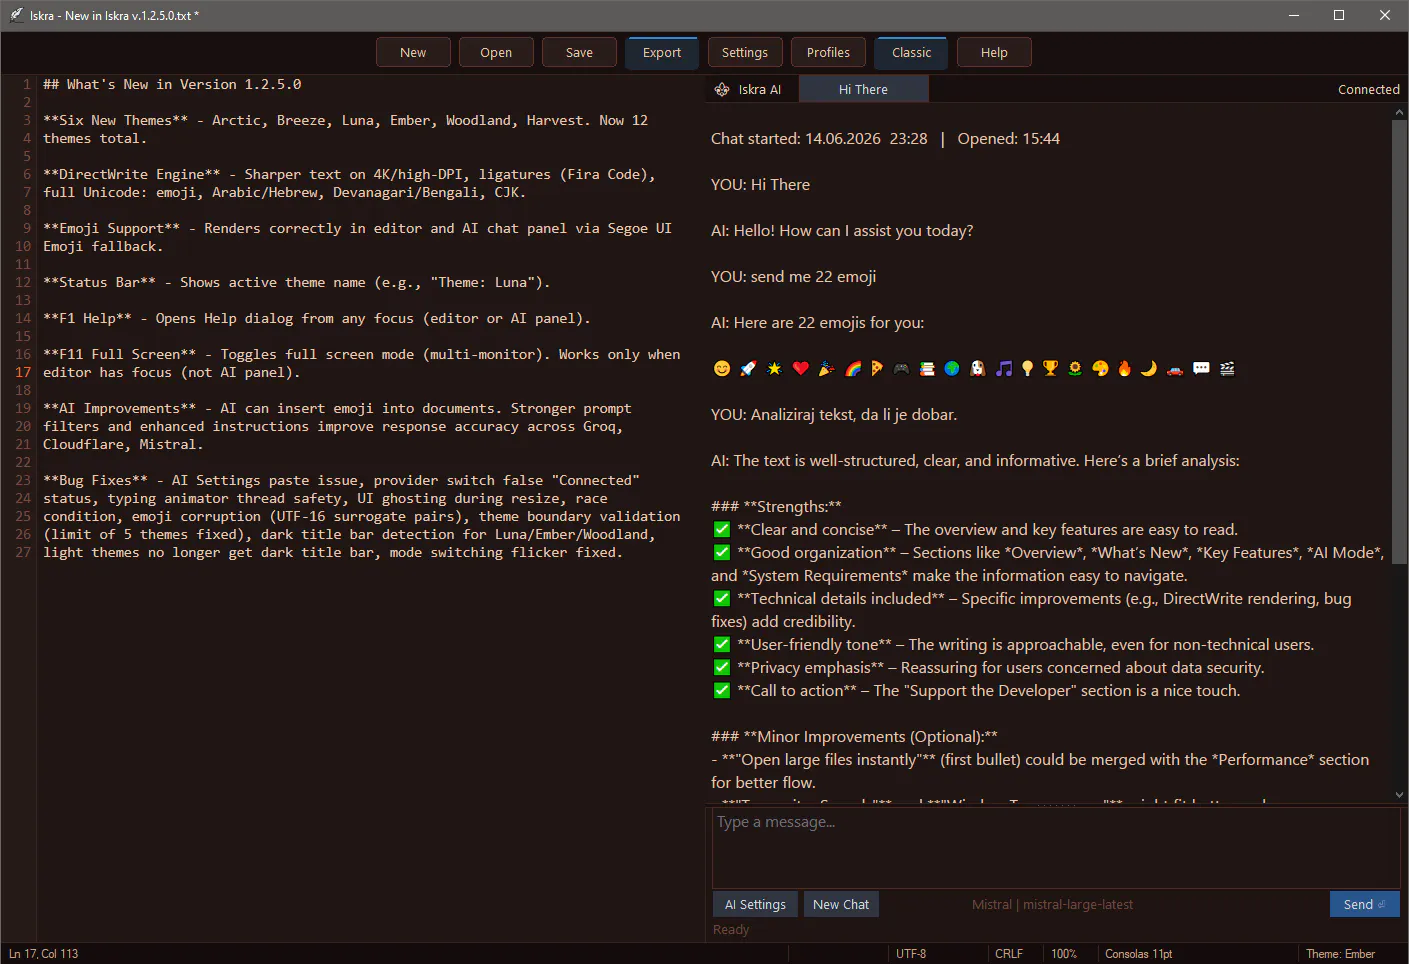Click 'Ln 17, Col 113' in status bar
This screenshot has height=964, width=1409.
tap(43, 953)
